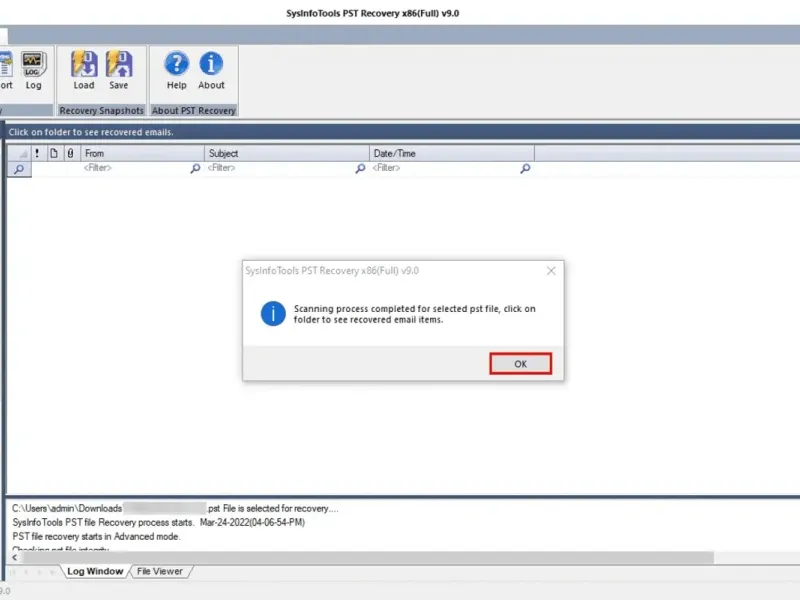This screenshot has height=600, width=800.
Task: Open the Log toolbar icon
Action: click(34, 71)
